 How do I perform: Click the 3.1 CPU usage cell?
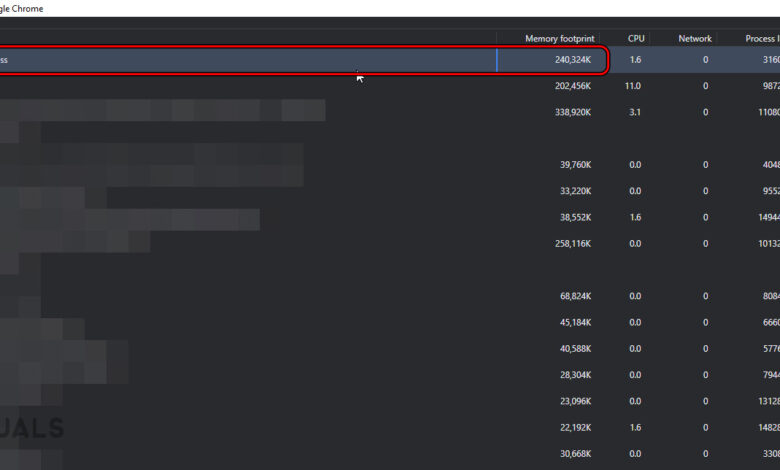634,112
